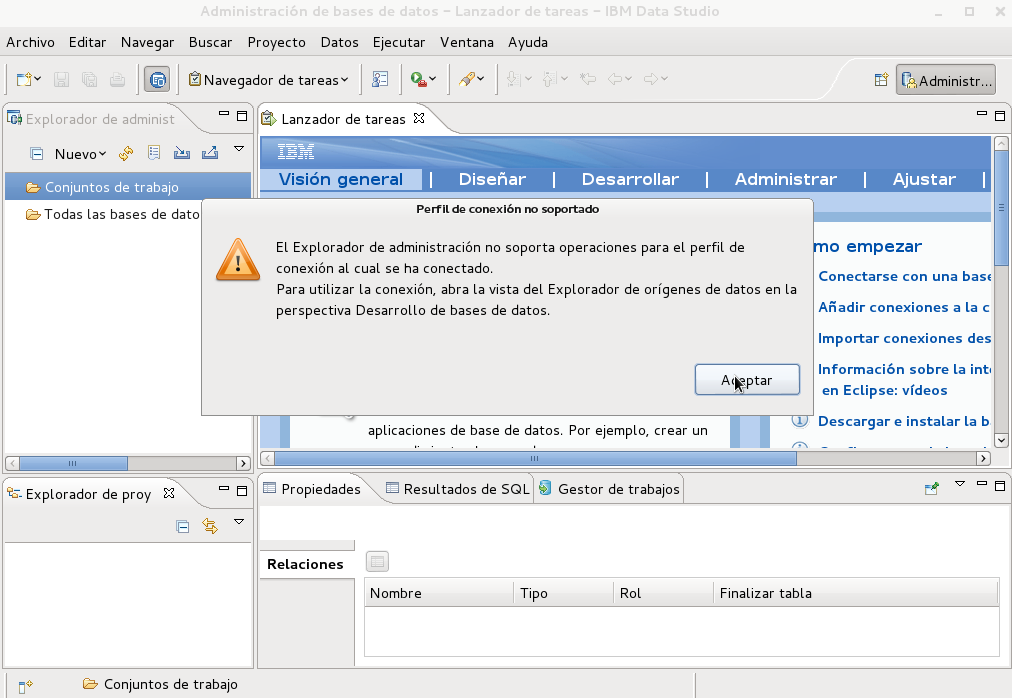The height and width of the screenshot is (698, 1012).
Task: Click collapse all icon in project explorer
Action: coord(183,526)
